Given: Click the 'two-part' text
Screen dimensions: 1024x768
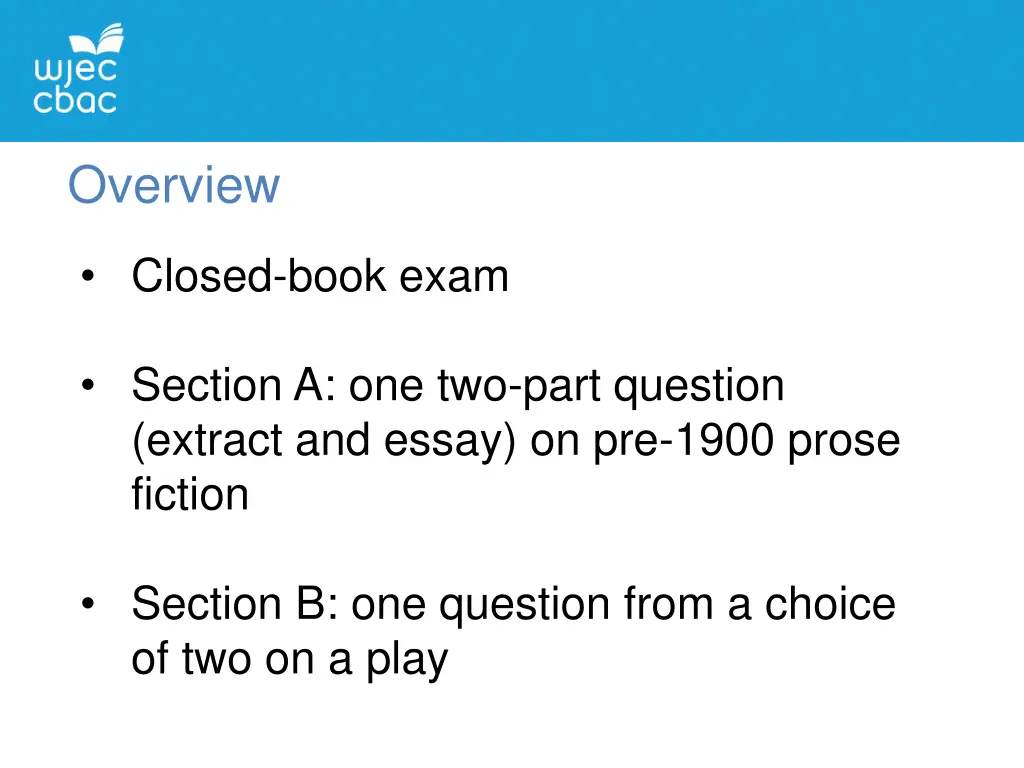Looking at the screenshot, I should pyautogui.click(x=519, y=386).
